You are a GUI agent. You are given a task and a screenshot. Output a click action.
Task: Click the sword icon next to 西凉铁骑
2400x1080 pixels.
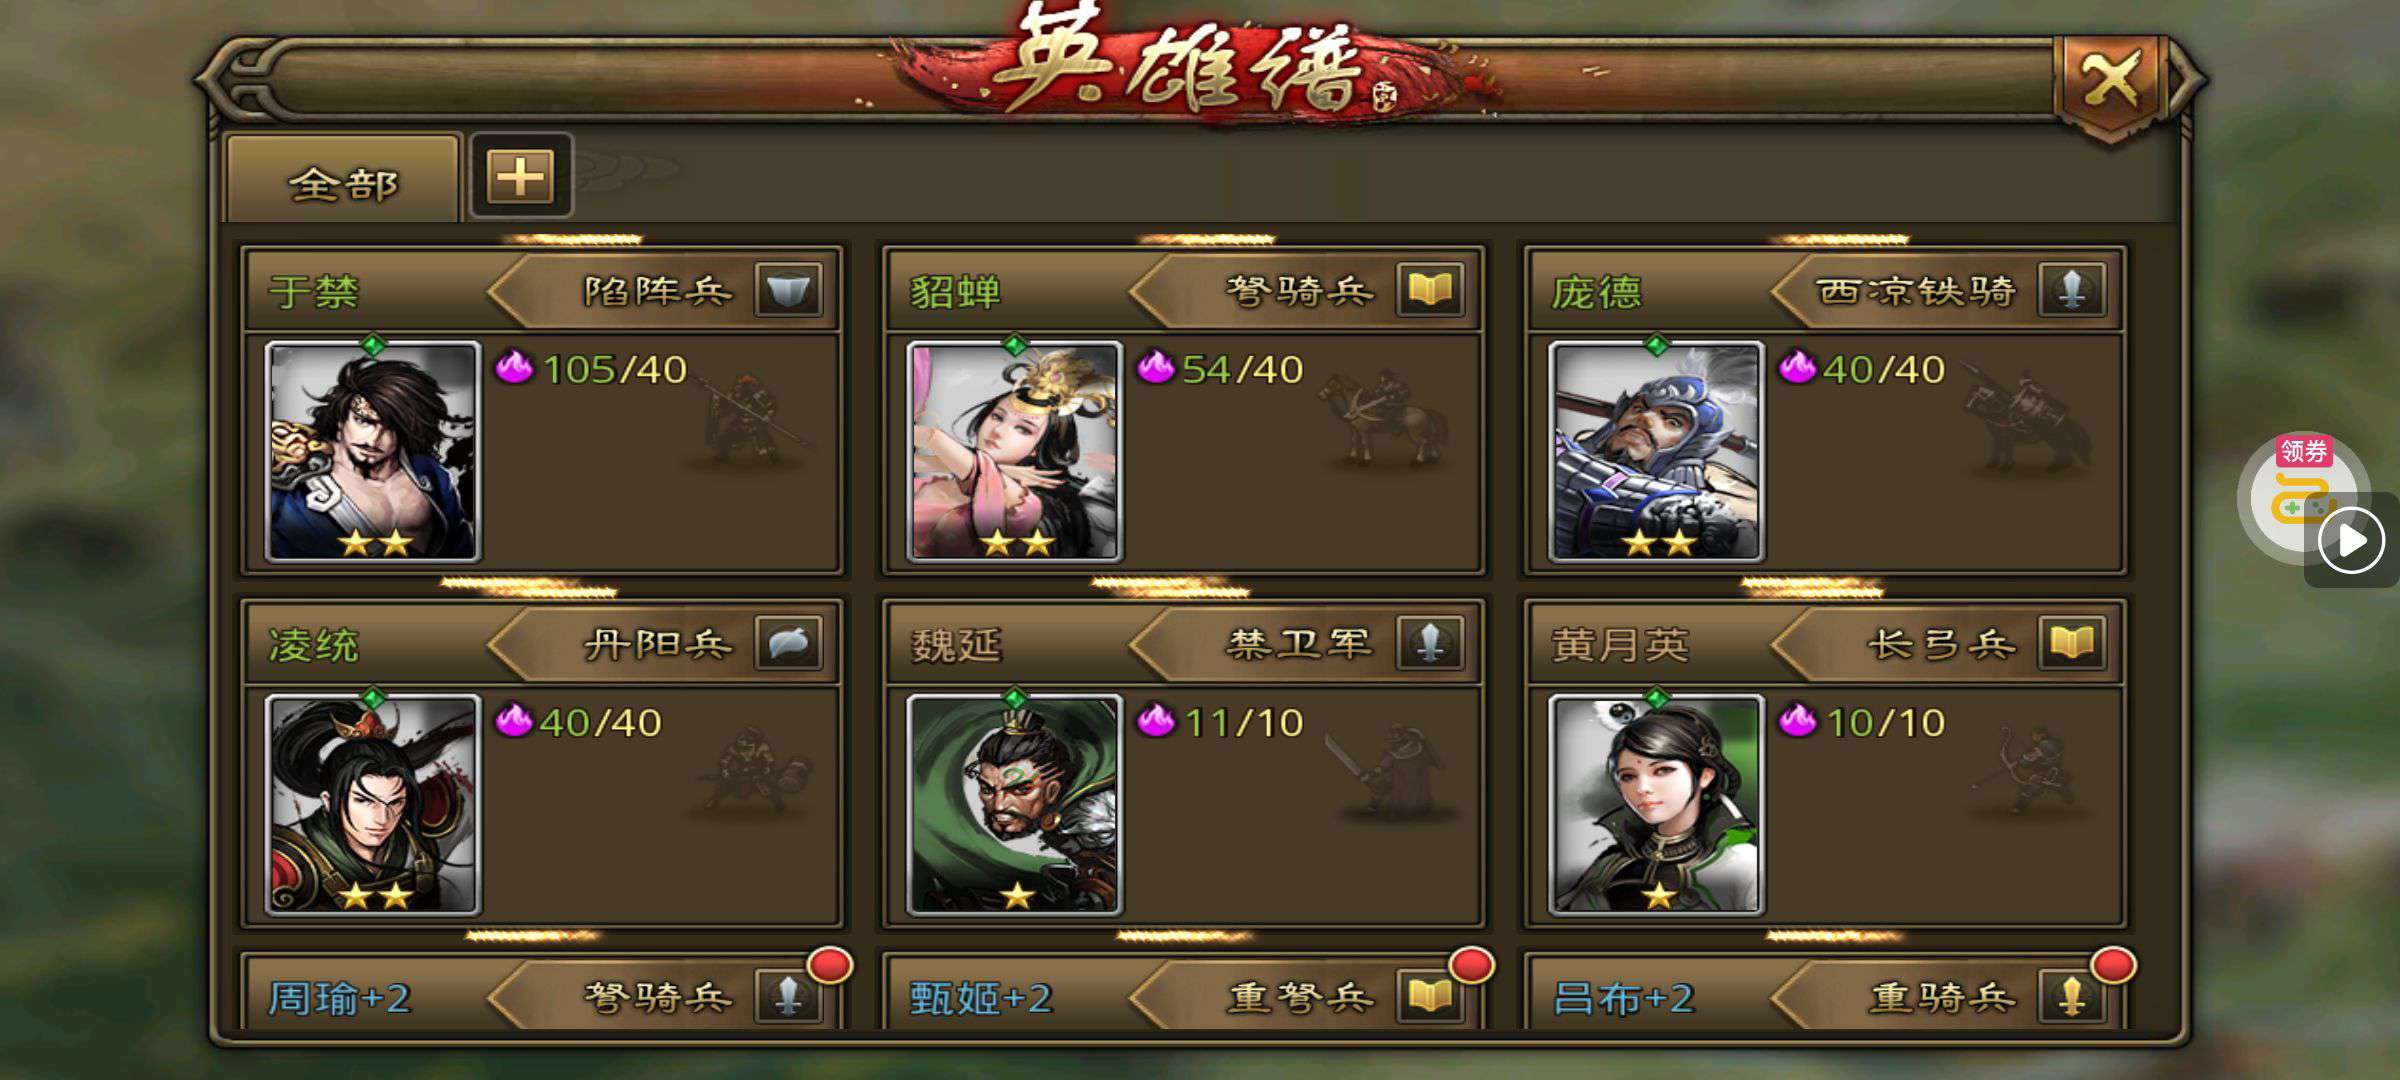(x=2072, y=290)
